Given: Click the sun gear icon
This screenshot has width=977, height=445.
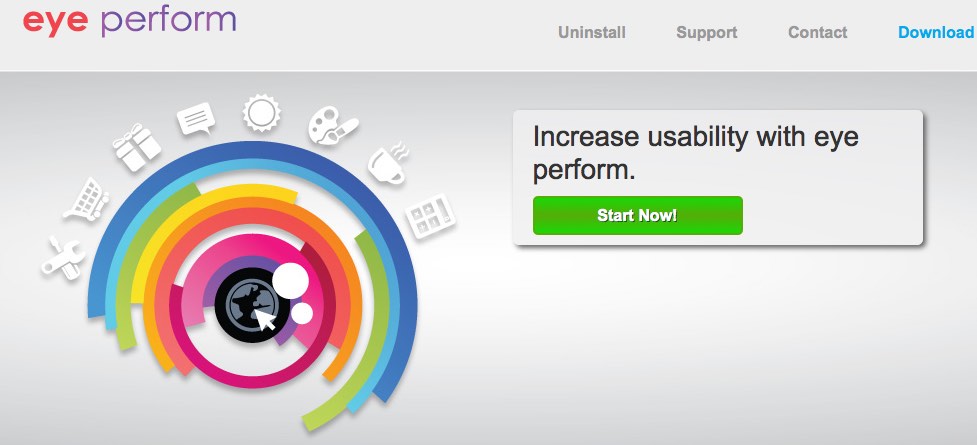Looking at the screenshot, I should (x=262, y=113).
